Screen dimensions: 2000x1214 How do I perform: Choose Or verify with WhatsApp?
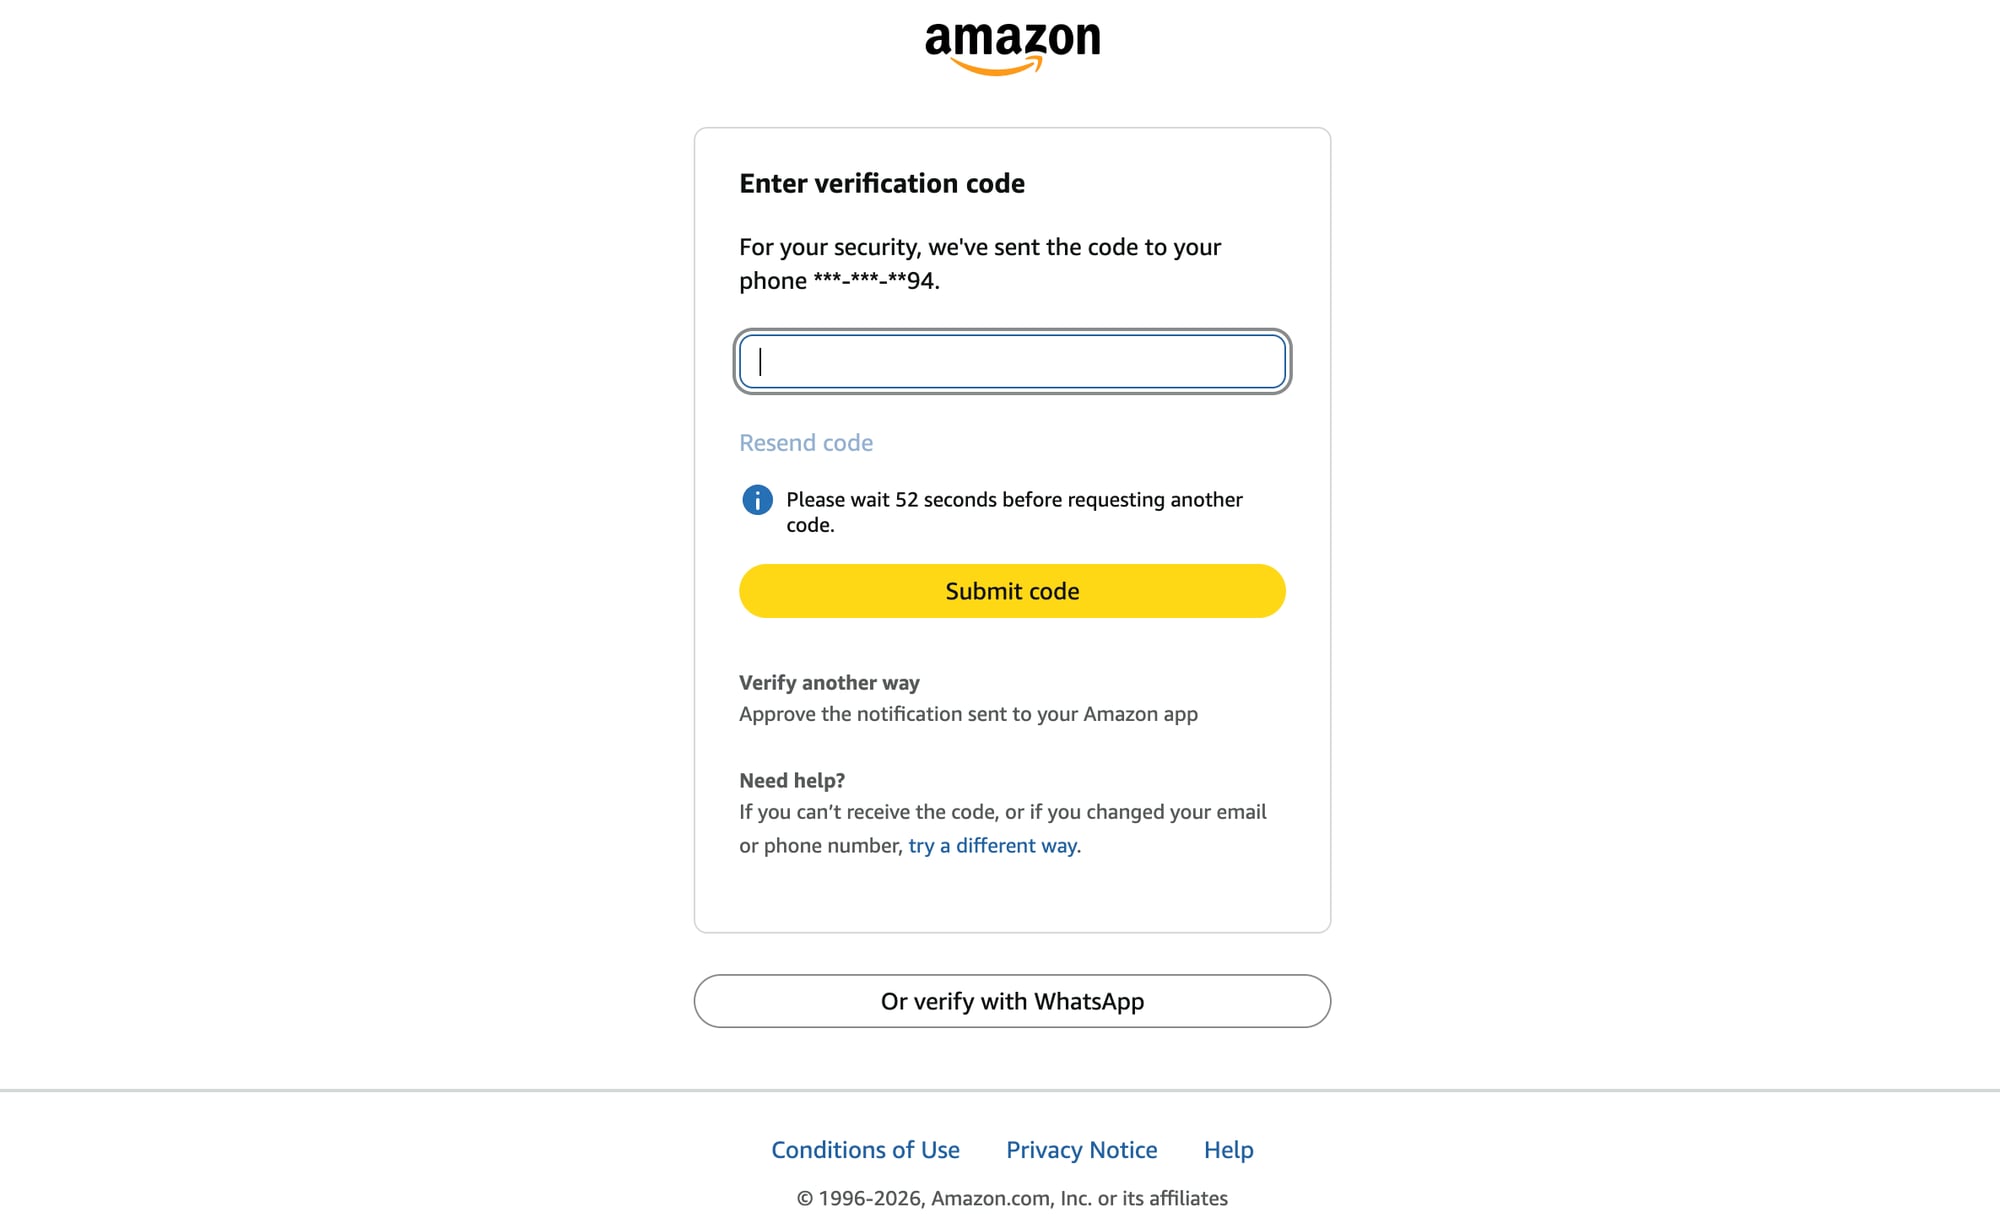tap(1012, 1001)
